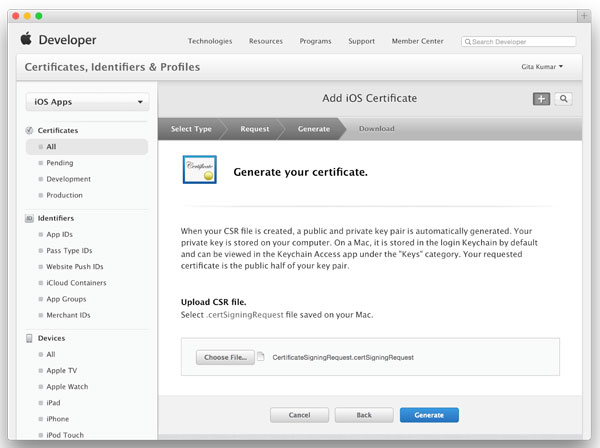This screenshot has height=448, width=600.
Task: Select Apple Watch devices
Action: (x=67, y=387)
